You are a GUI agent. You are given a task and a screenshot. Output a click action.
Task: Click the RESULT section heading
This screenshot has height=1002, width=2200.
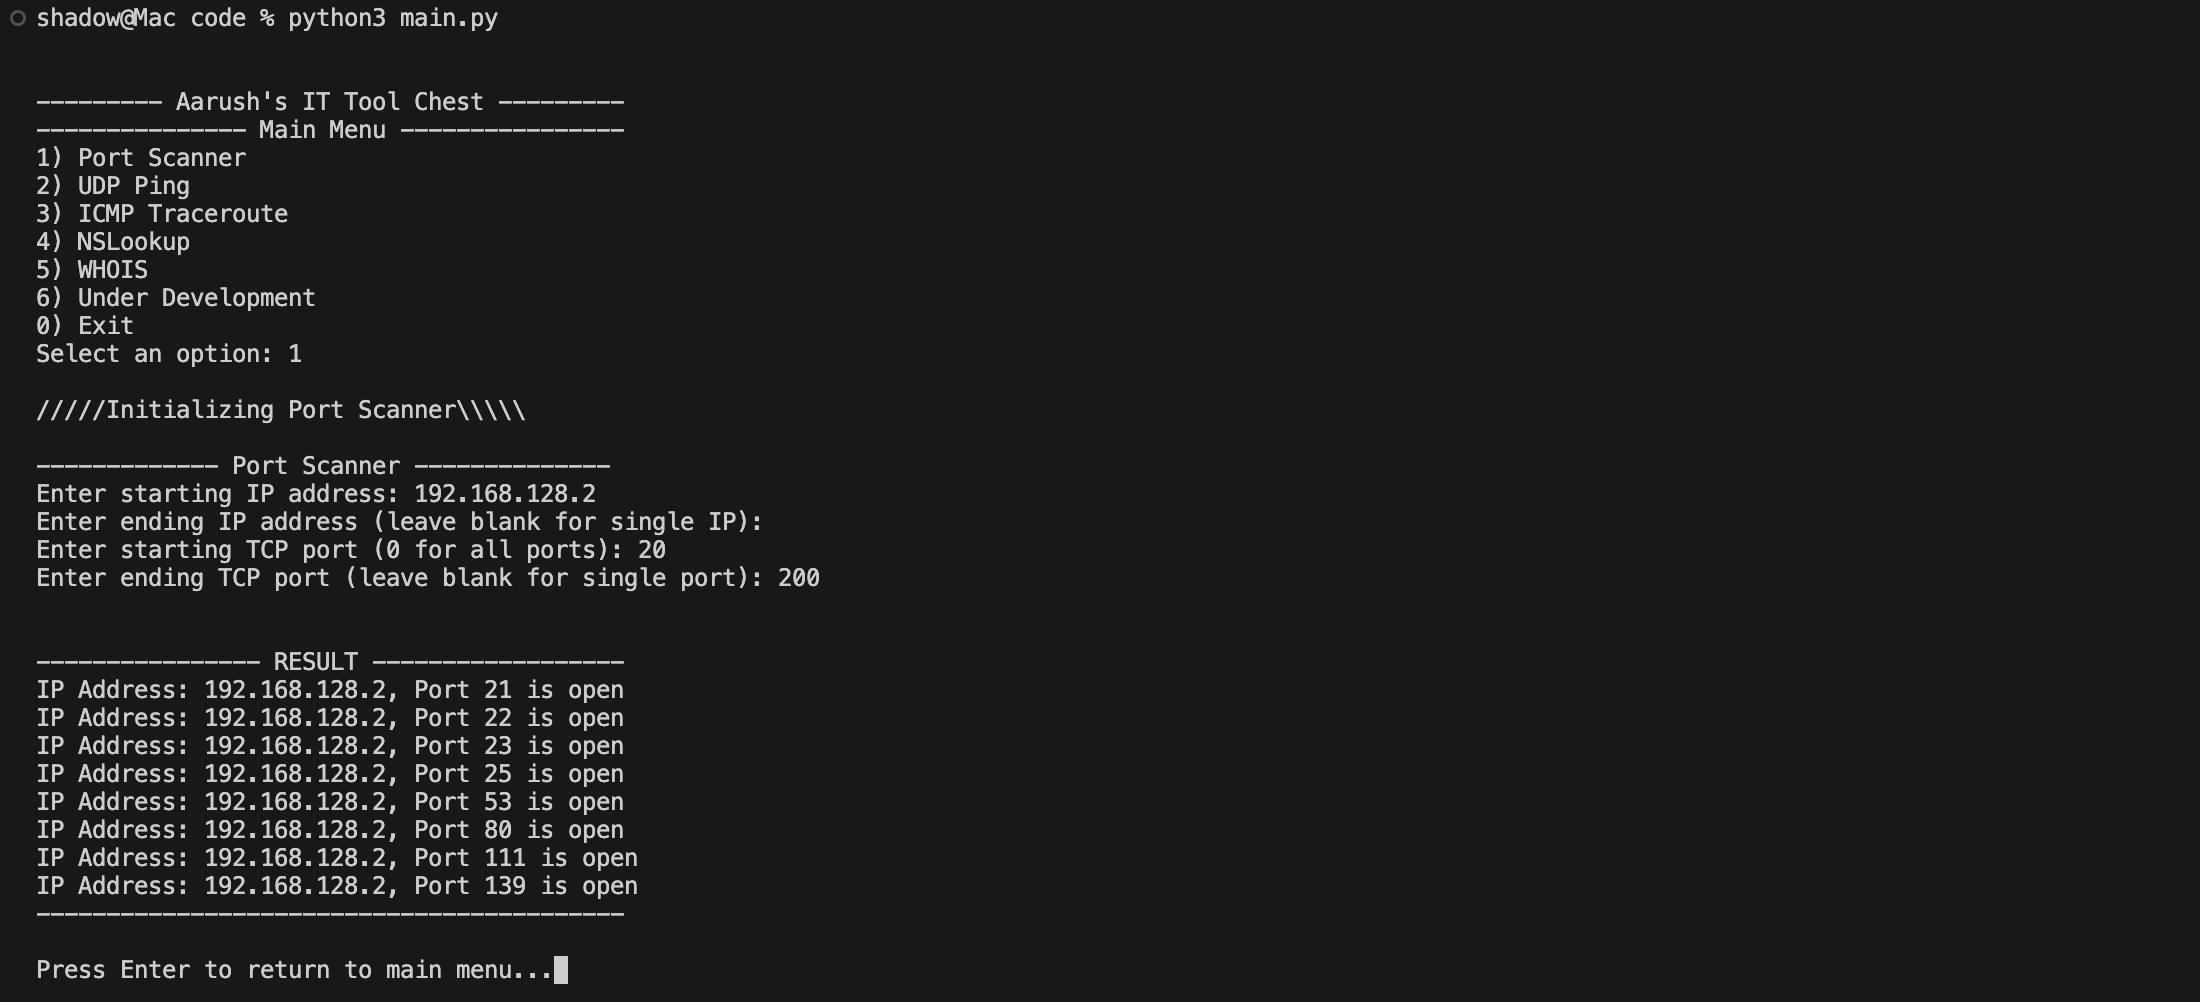[x=315, y=662]
